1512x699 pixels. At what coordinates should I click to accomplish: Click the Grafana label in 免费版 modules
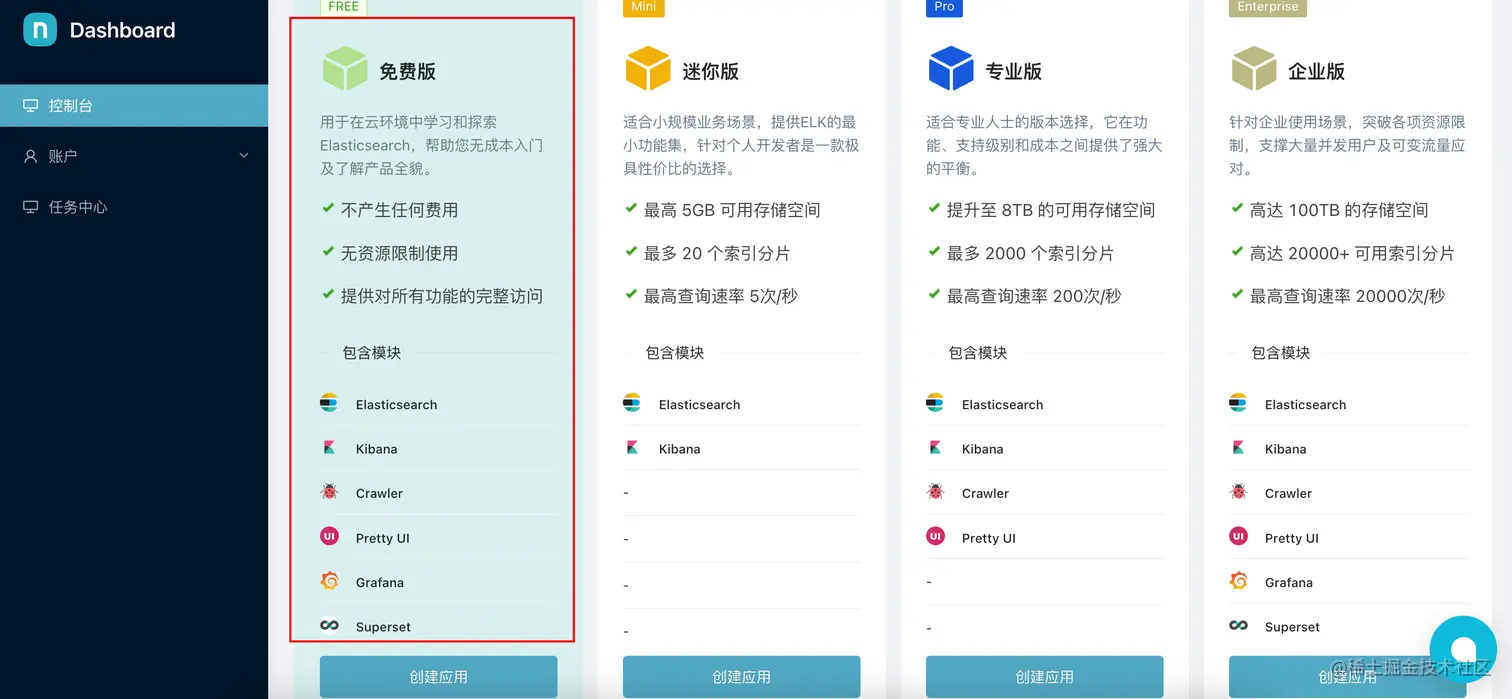380,582
